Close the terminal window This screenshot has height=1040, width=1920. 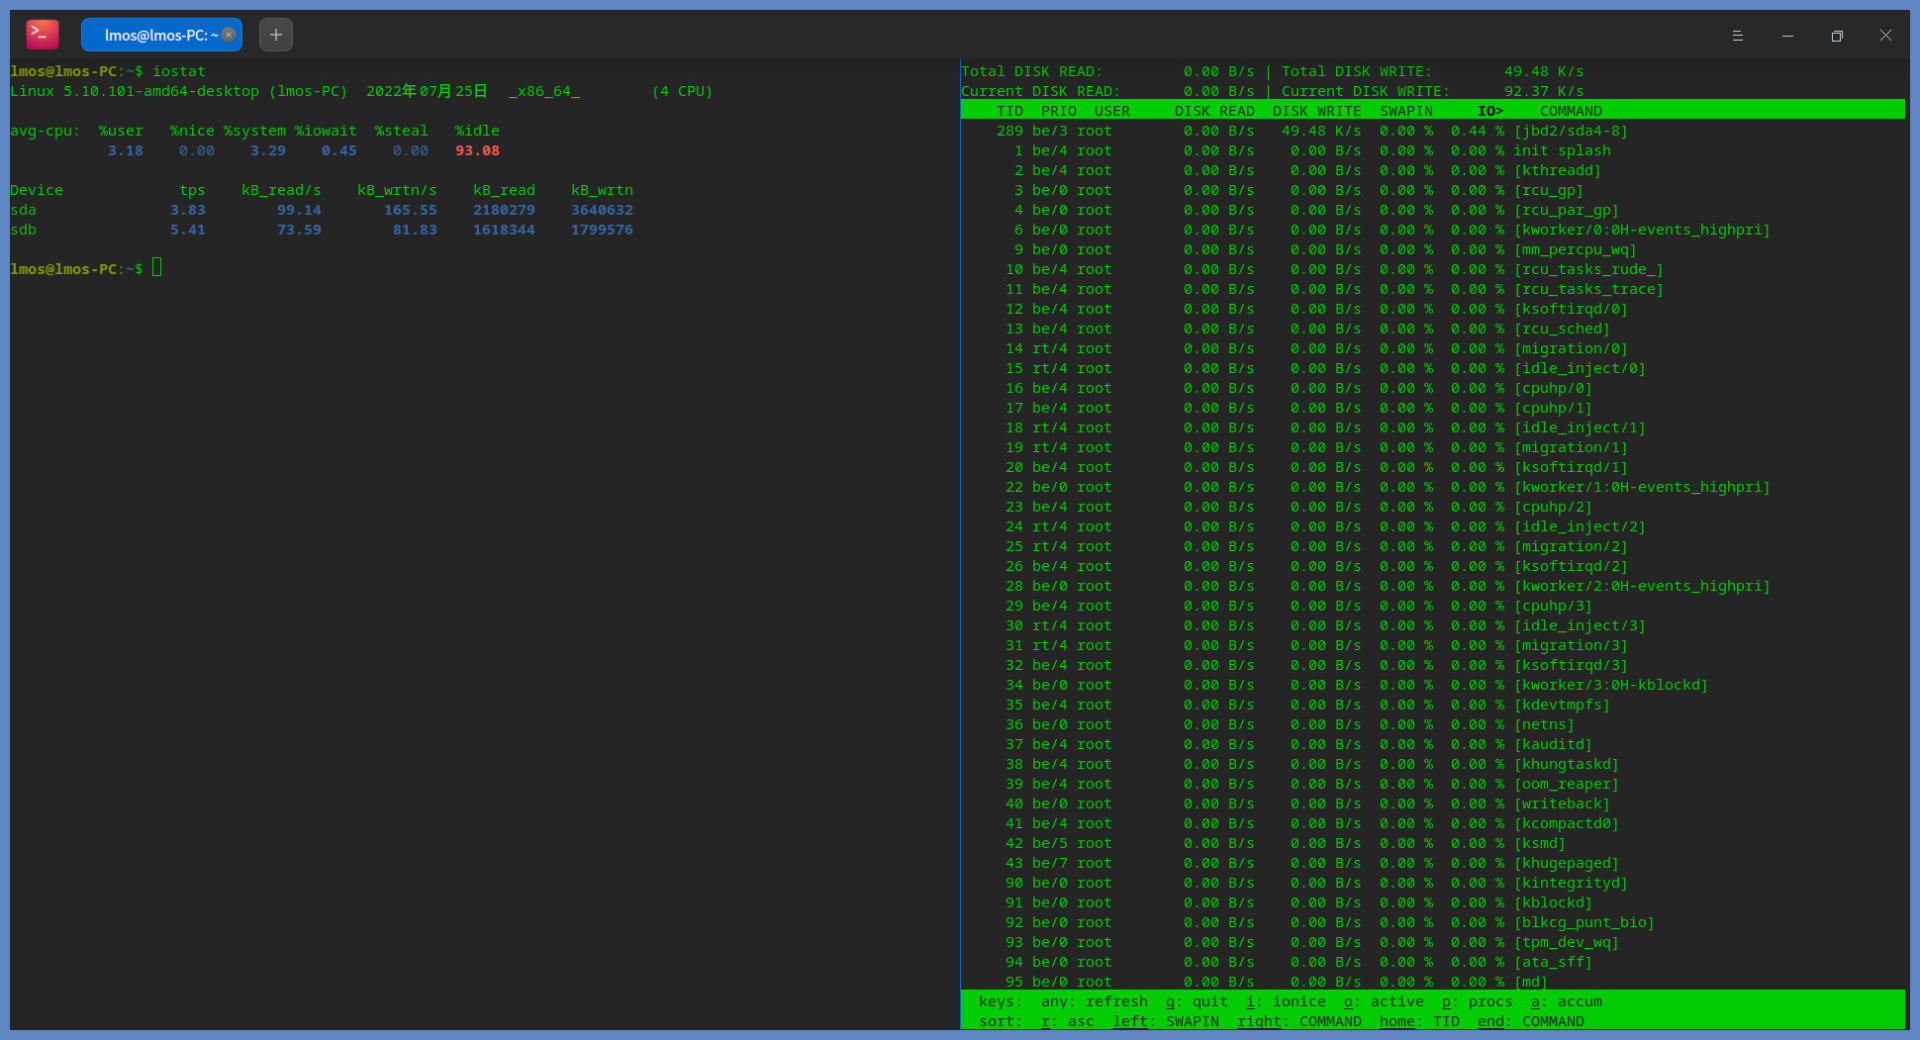pos(1885,36)
